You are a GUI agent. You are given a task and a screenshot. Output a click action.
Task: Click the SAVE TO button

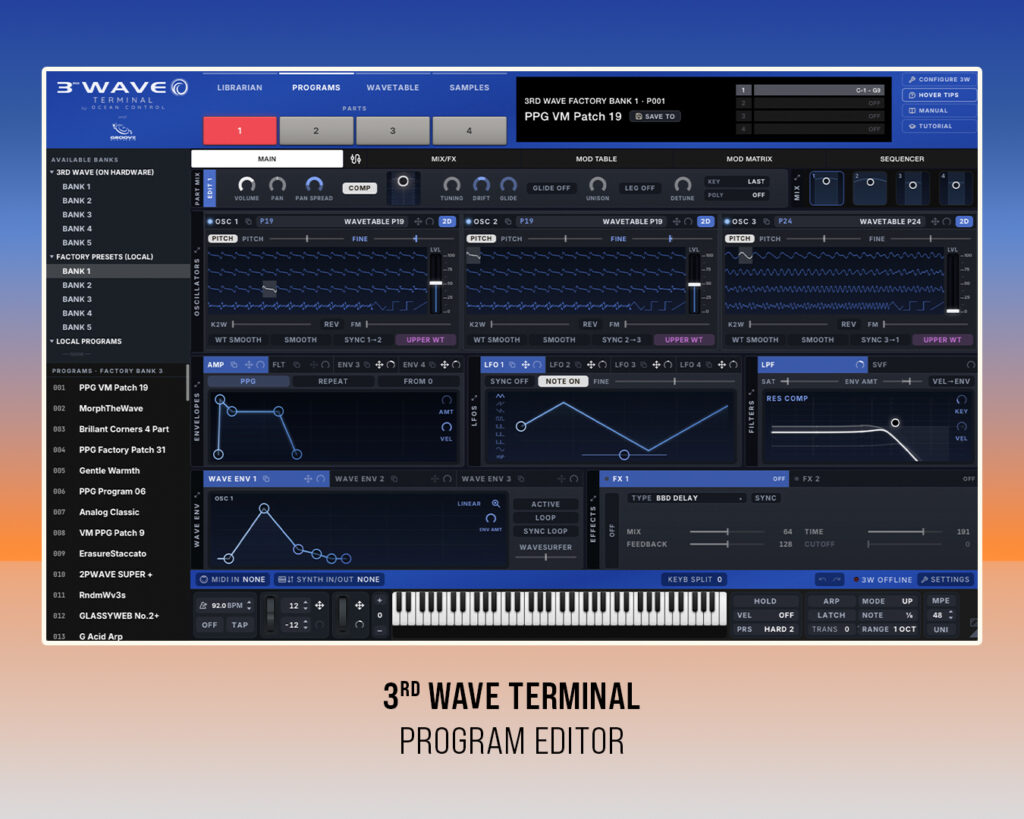pos(655,116)
